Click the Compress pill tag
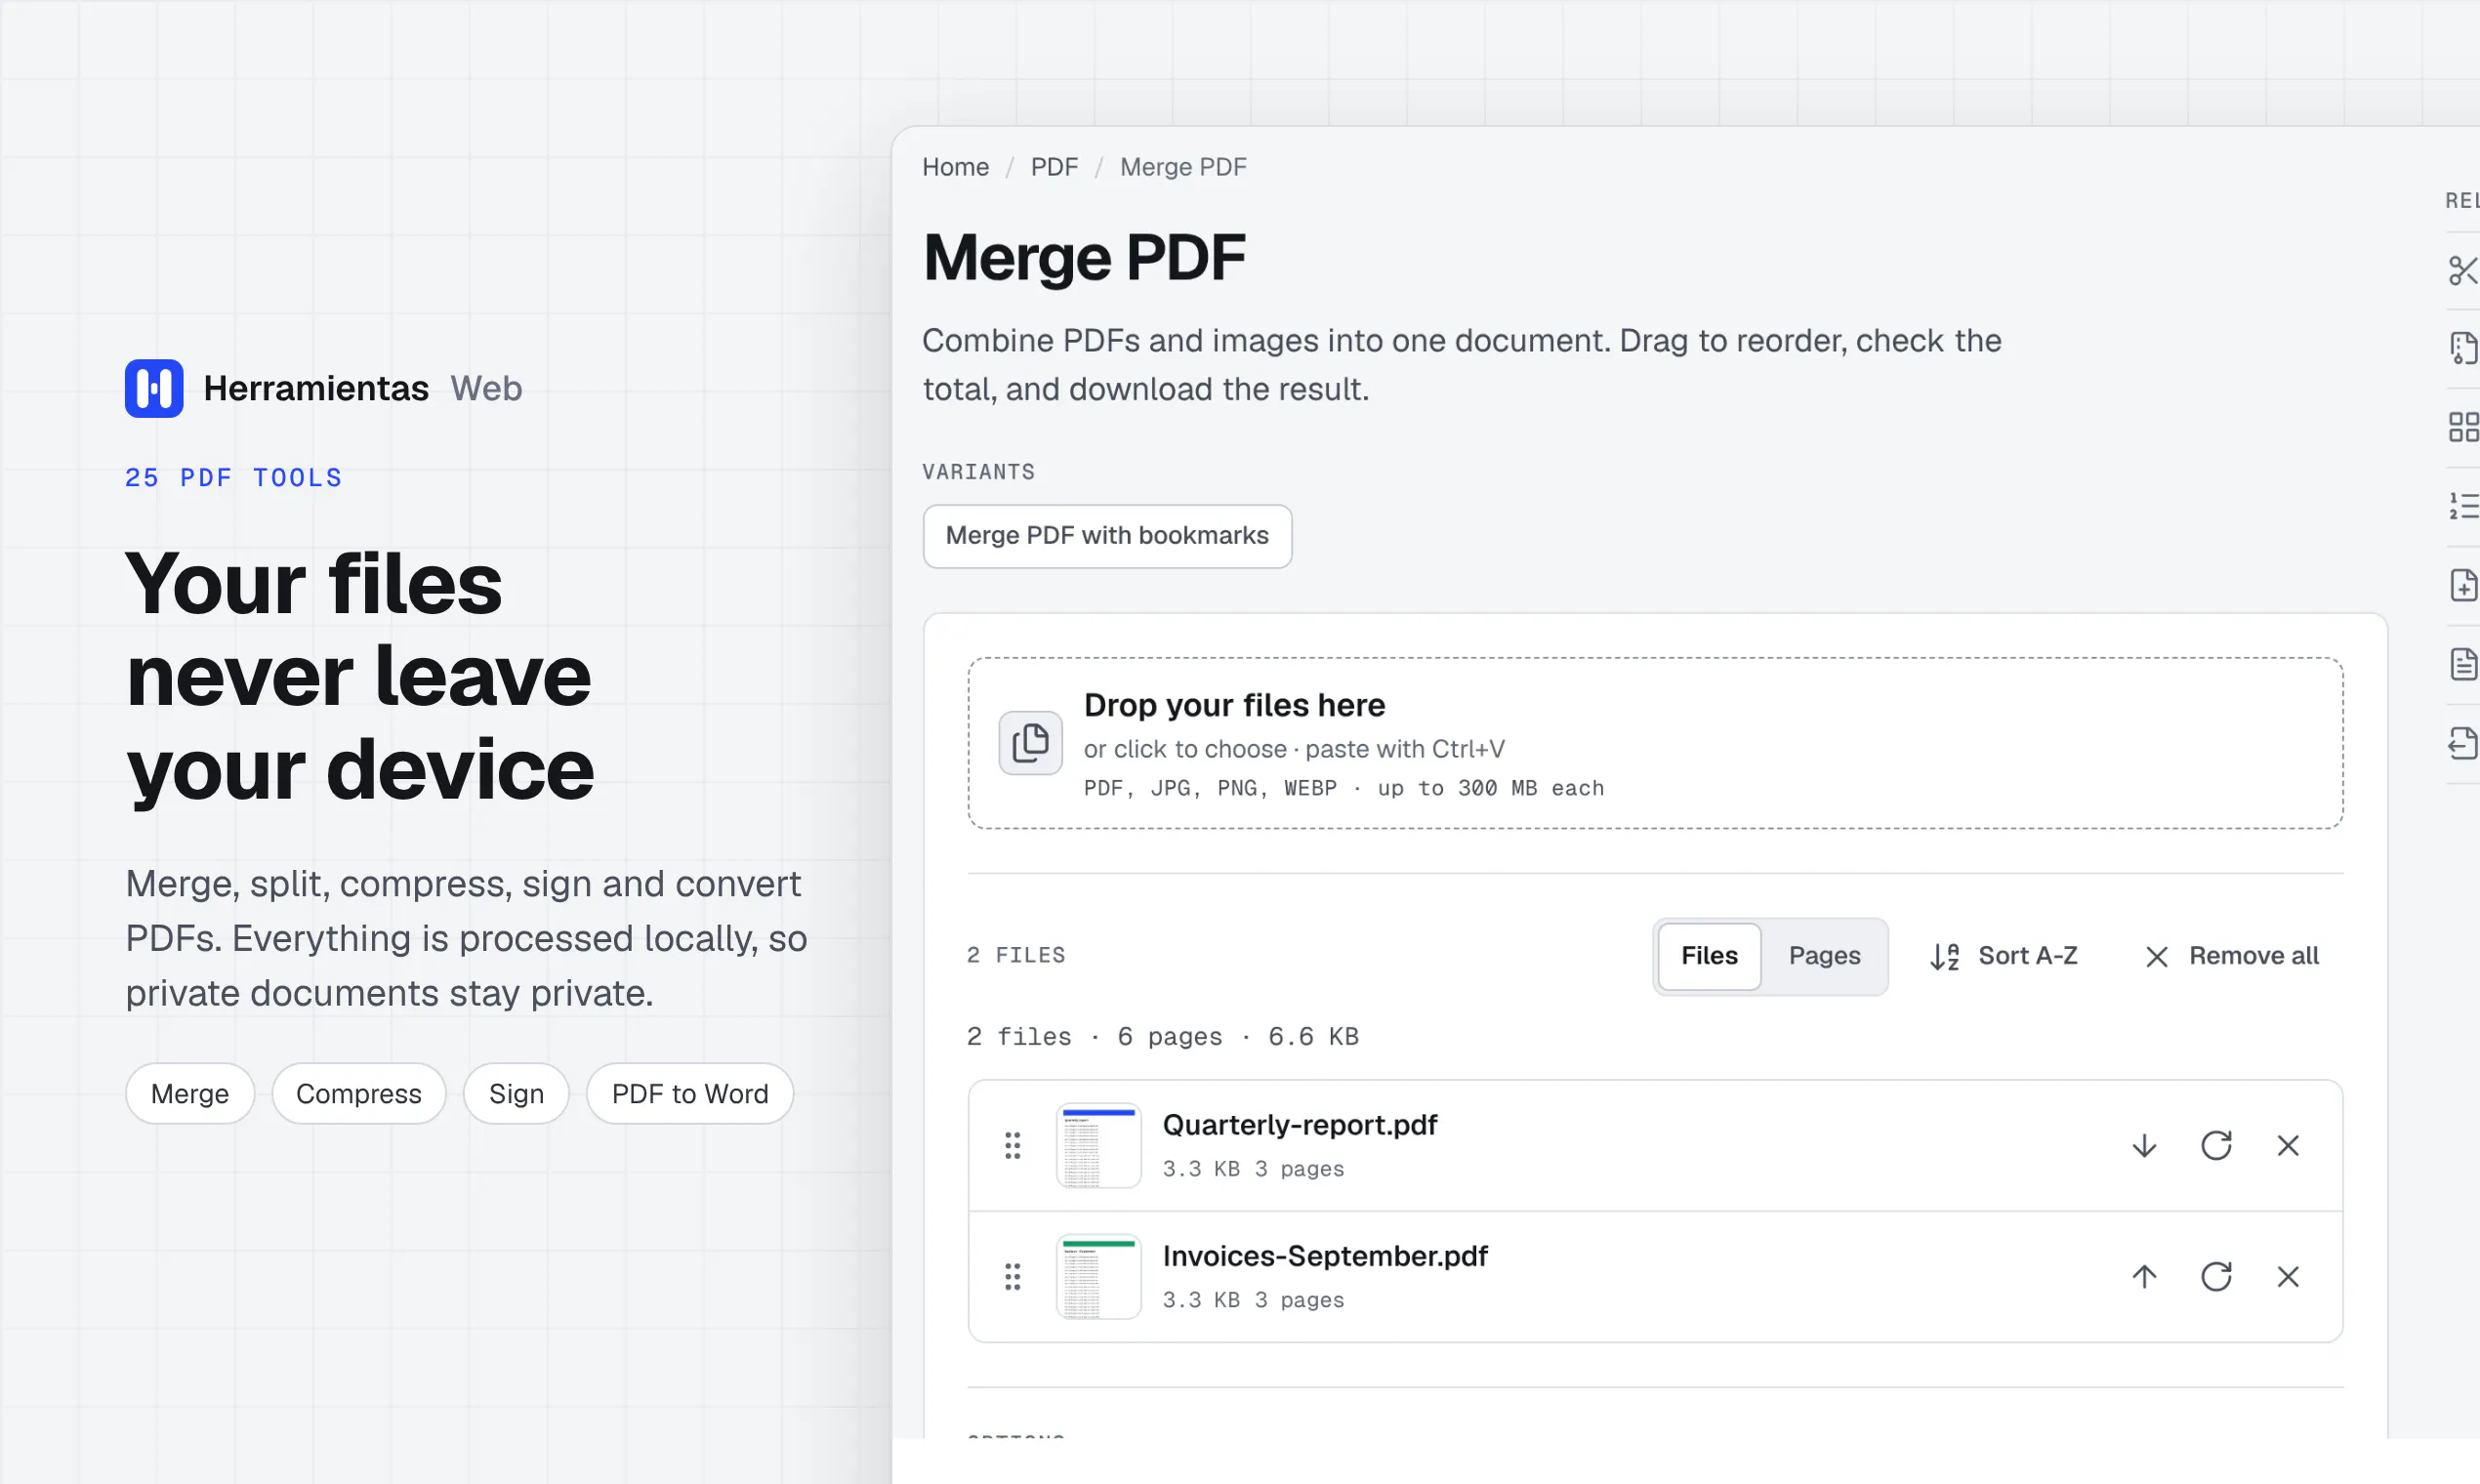This screenshot has width=2480, height=1484. [x=359, y=1093]
